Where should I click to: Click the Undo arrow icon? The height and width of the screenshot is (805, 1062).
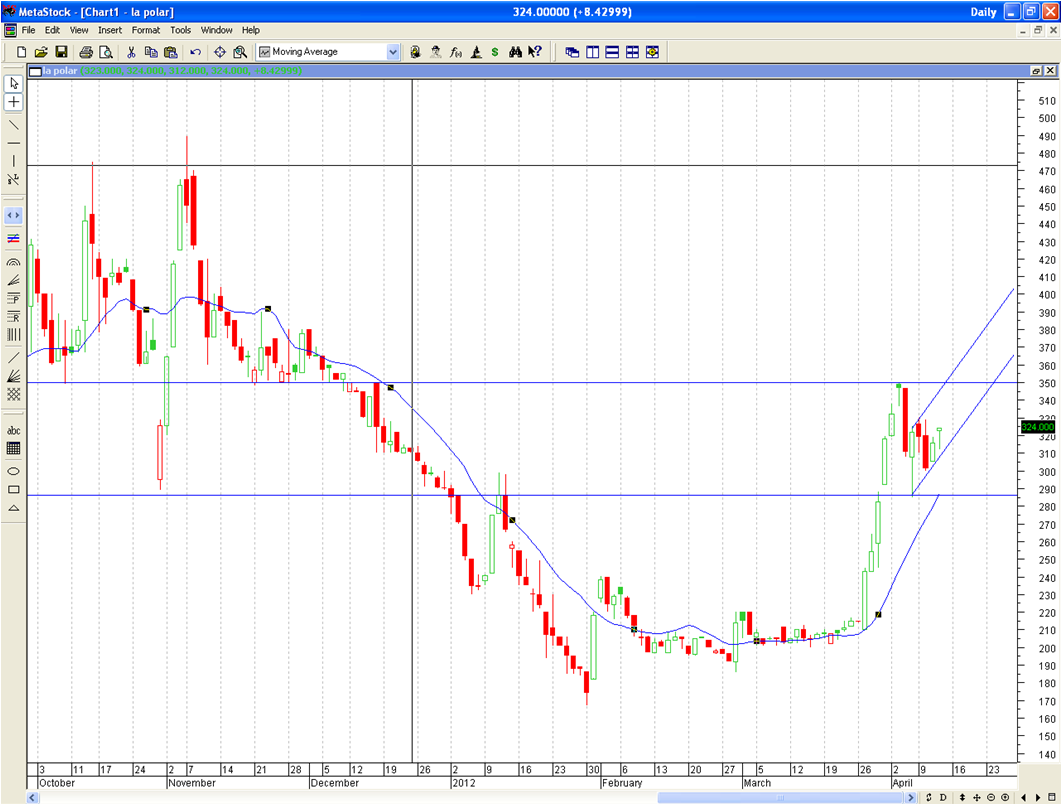195,52
